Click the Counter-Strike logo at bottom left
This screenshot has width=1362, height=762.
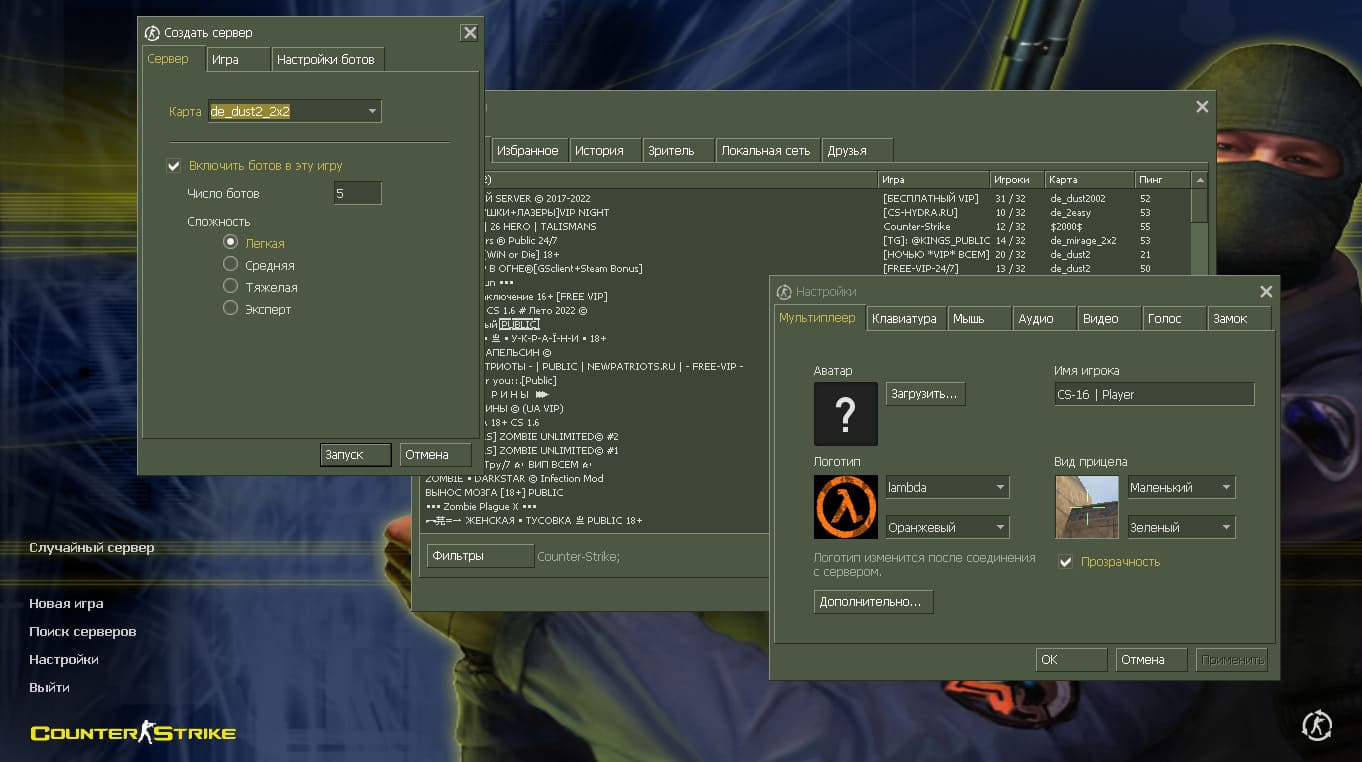point(133,733)
